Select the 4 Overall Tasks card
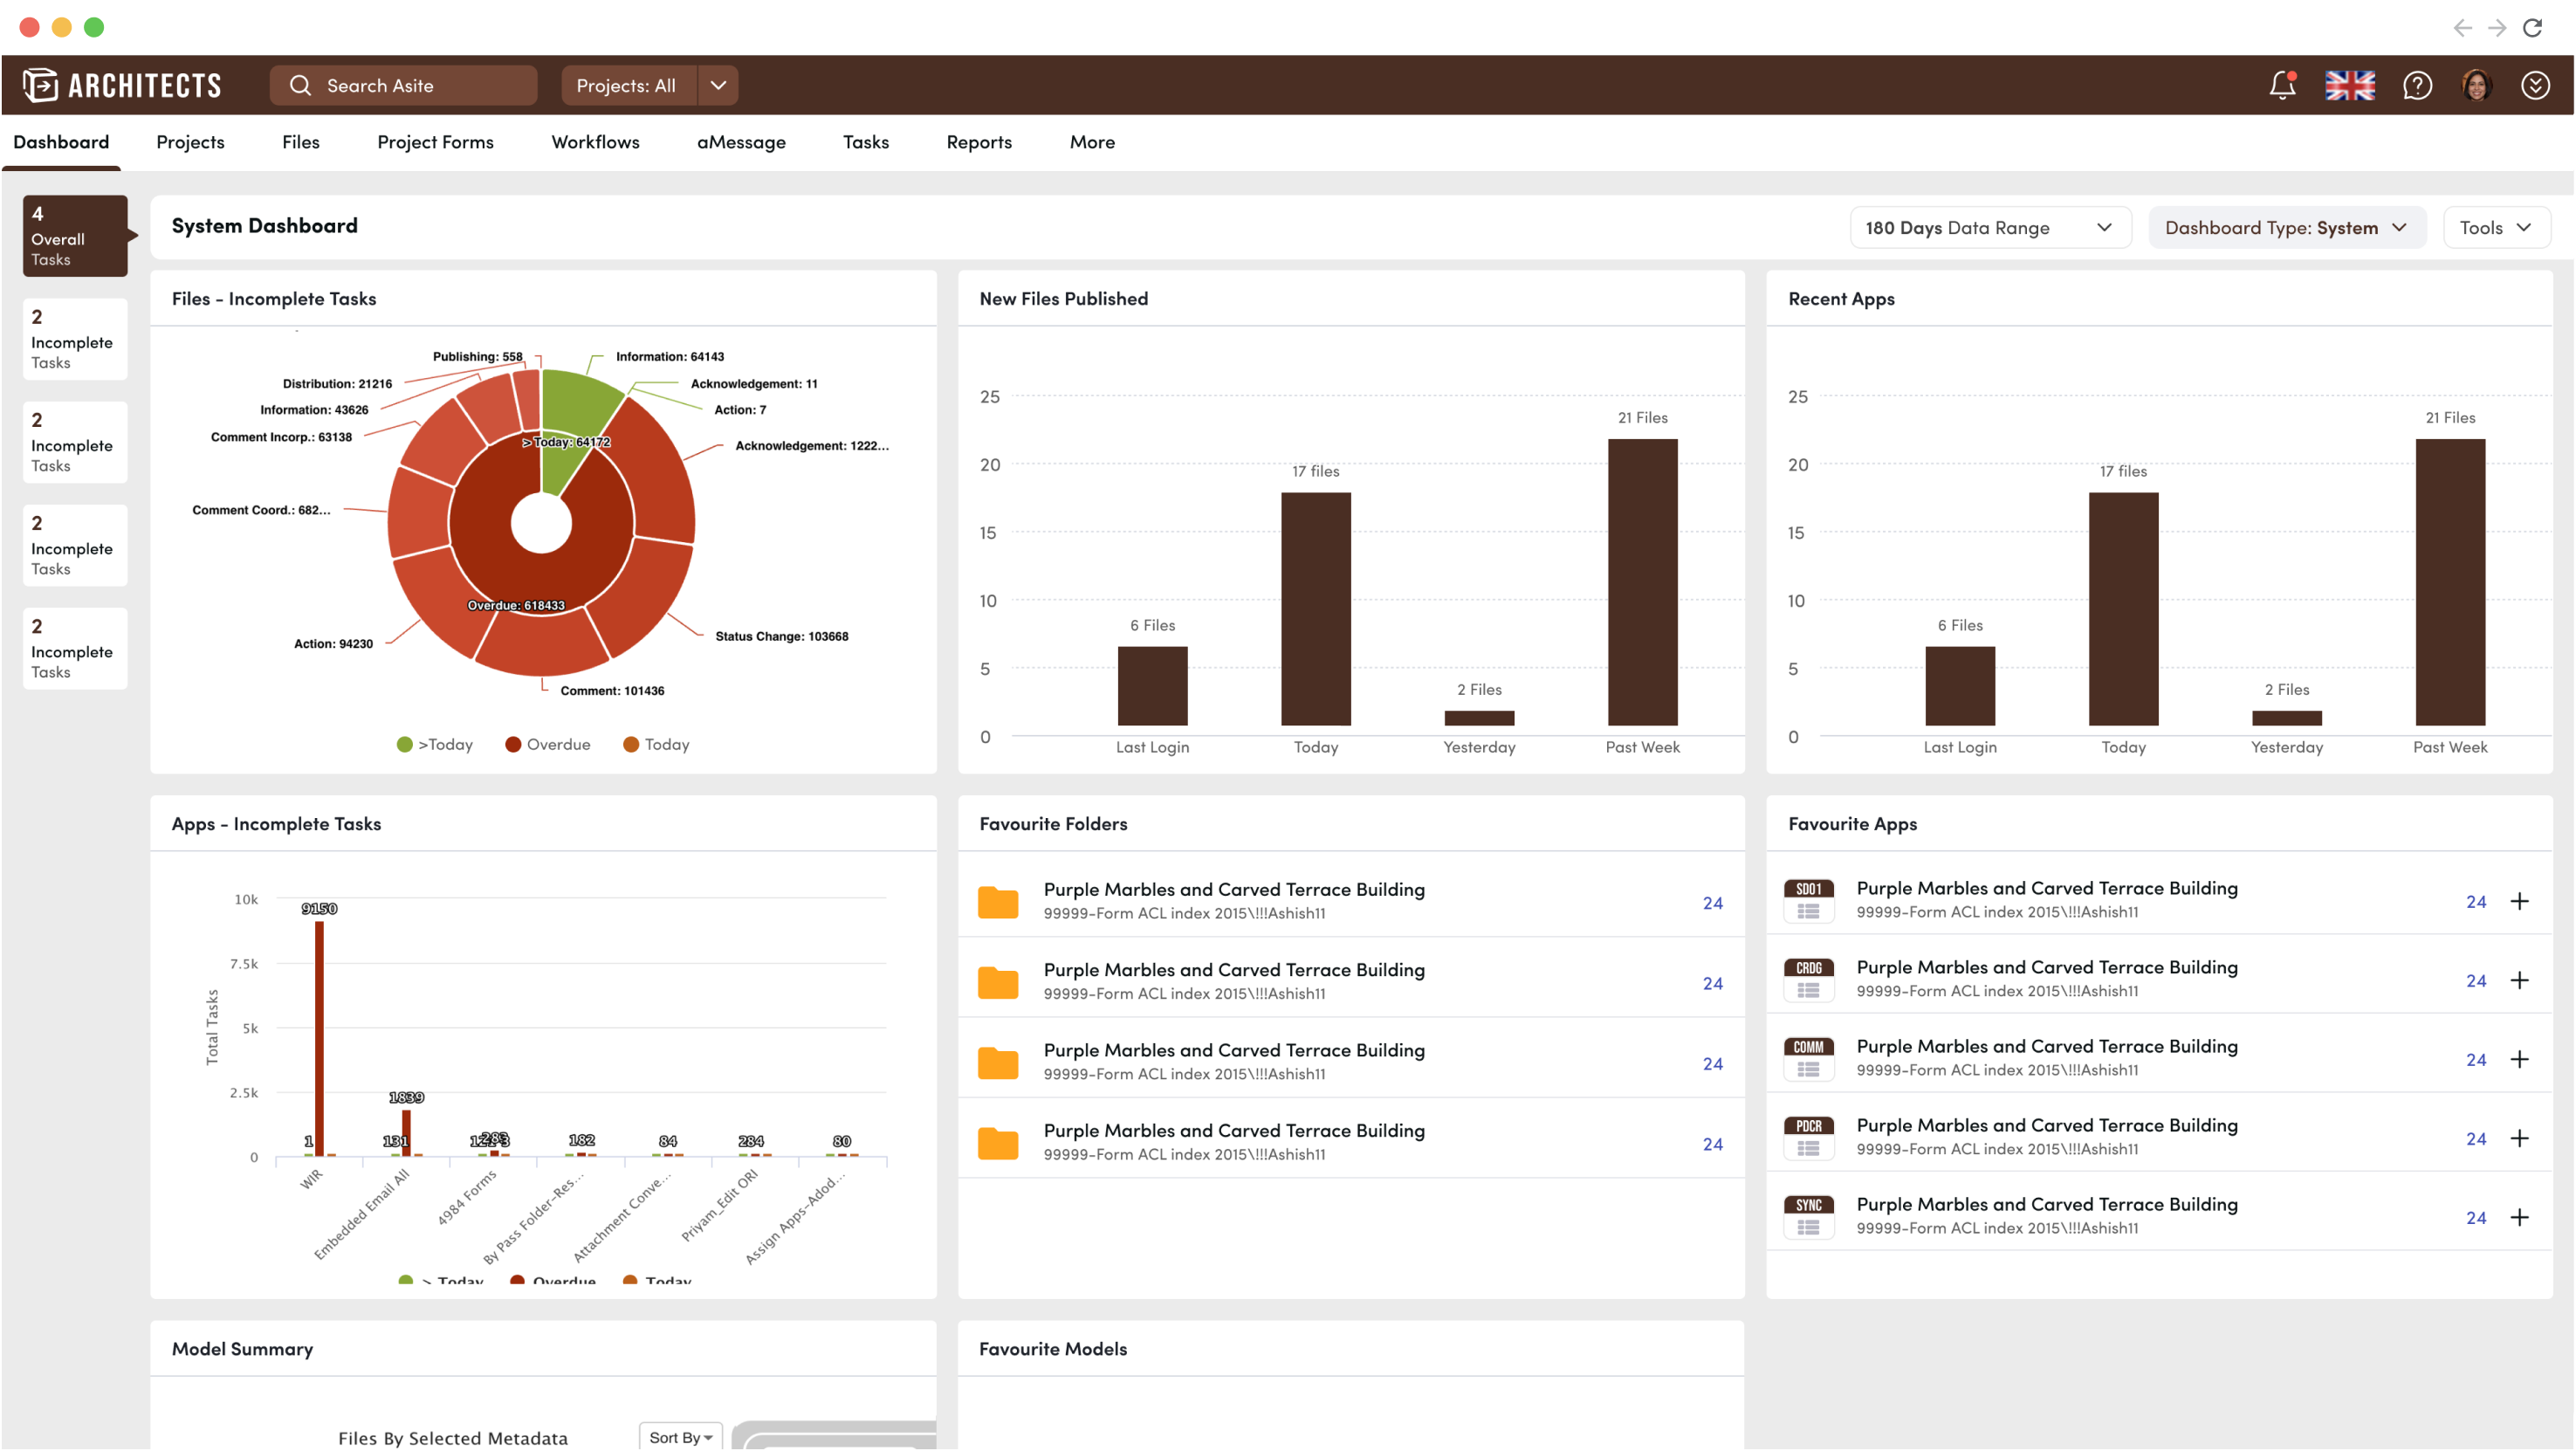This screenshot has width=2576, height=1451. [75, 235]
